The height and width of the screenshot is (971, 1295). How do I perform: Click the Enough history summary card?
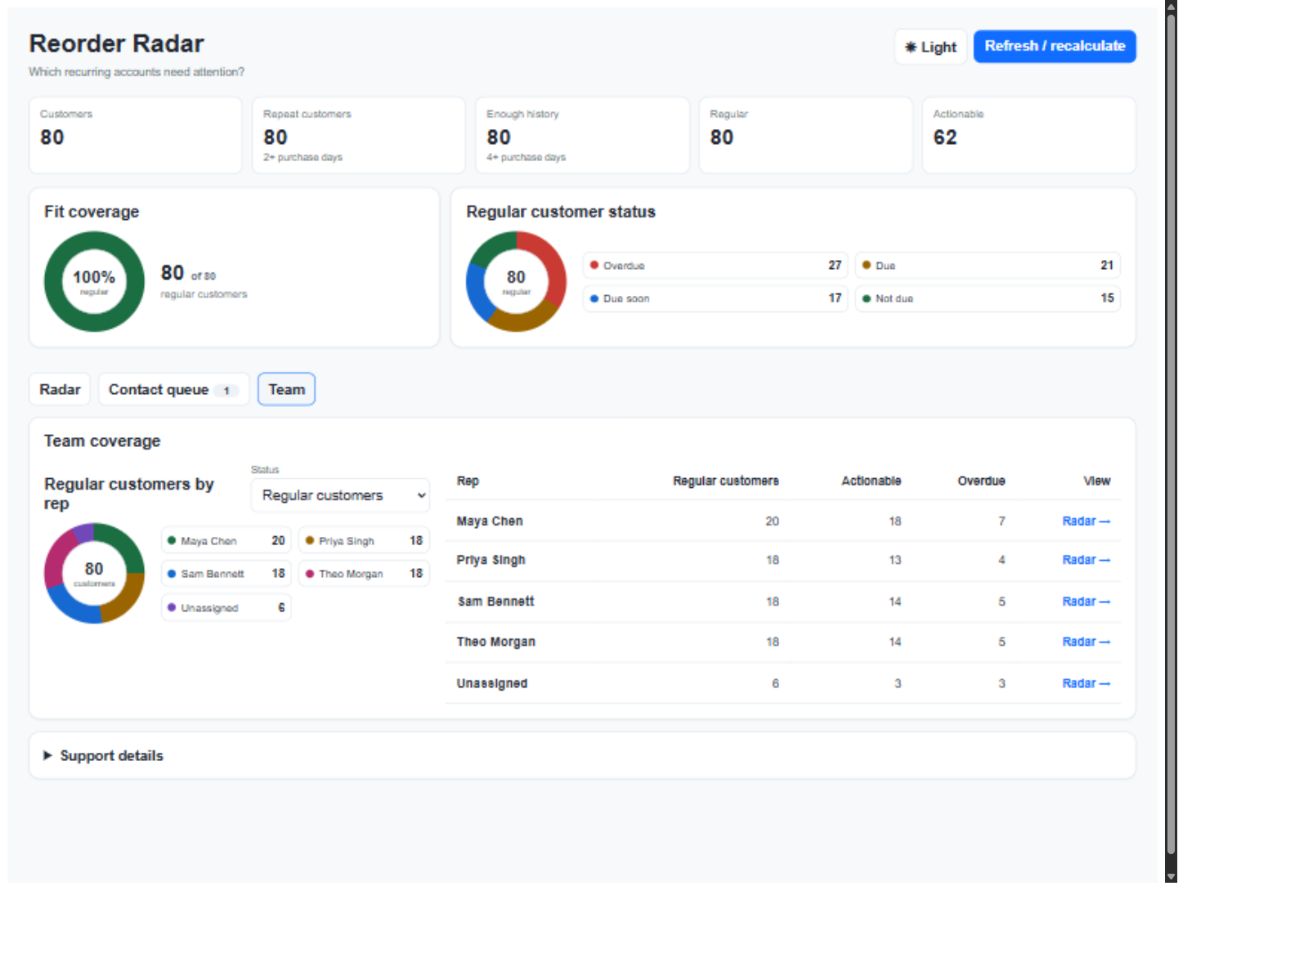[582, 135]
